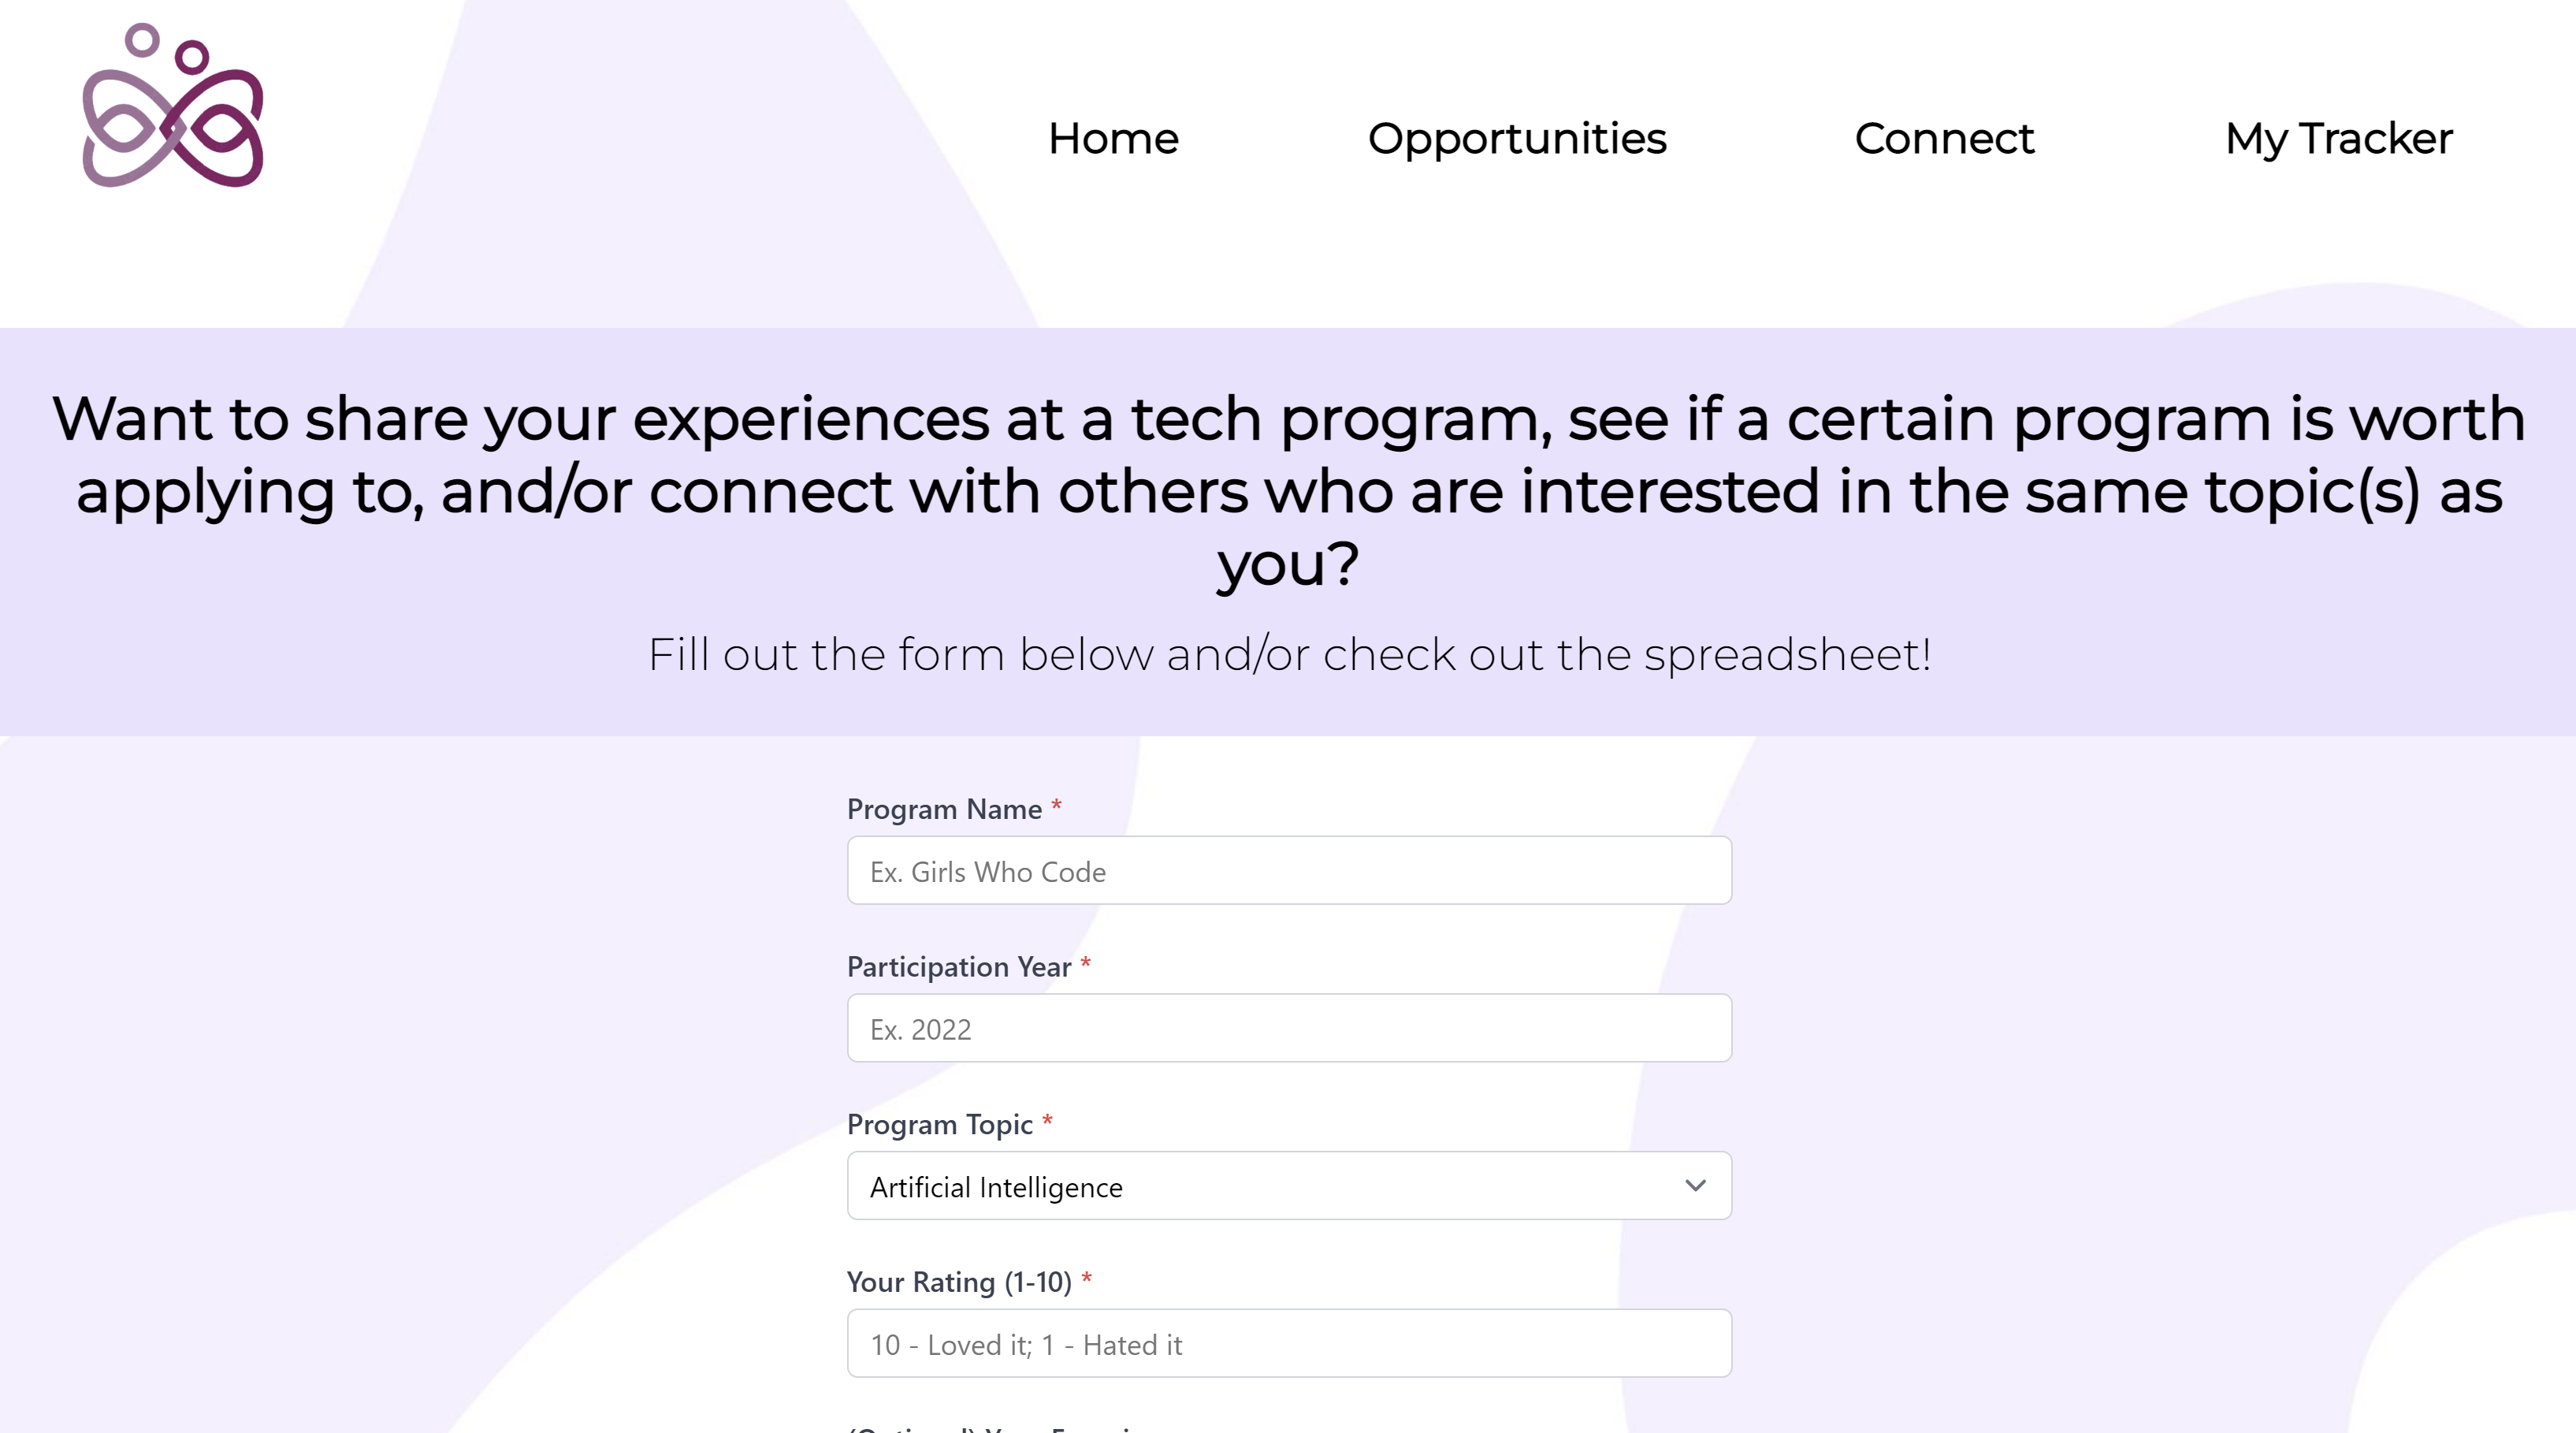The width and height of the screenshot is (2576, 1433).
Task: Go to the Opportunities page
Action: coord(1517,138)
